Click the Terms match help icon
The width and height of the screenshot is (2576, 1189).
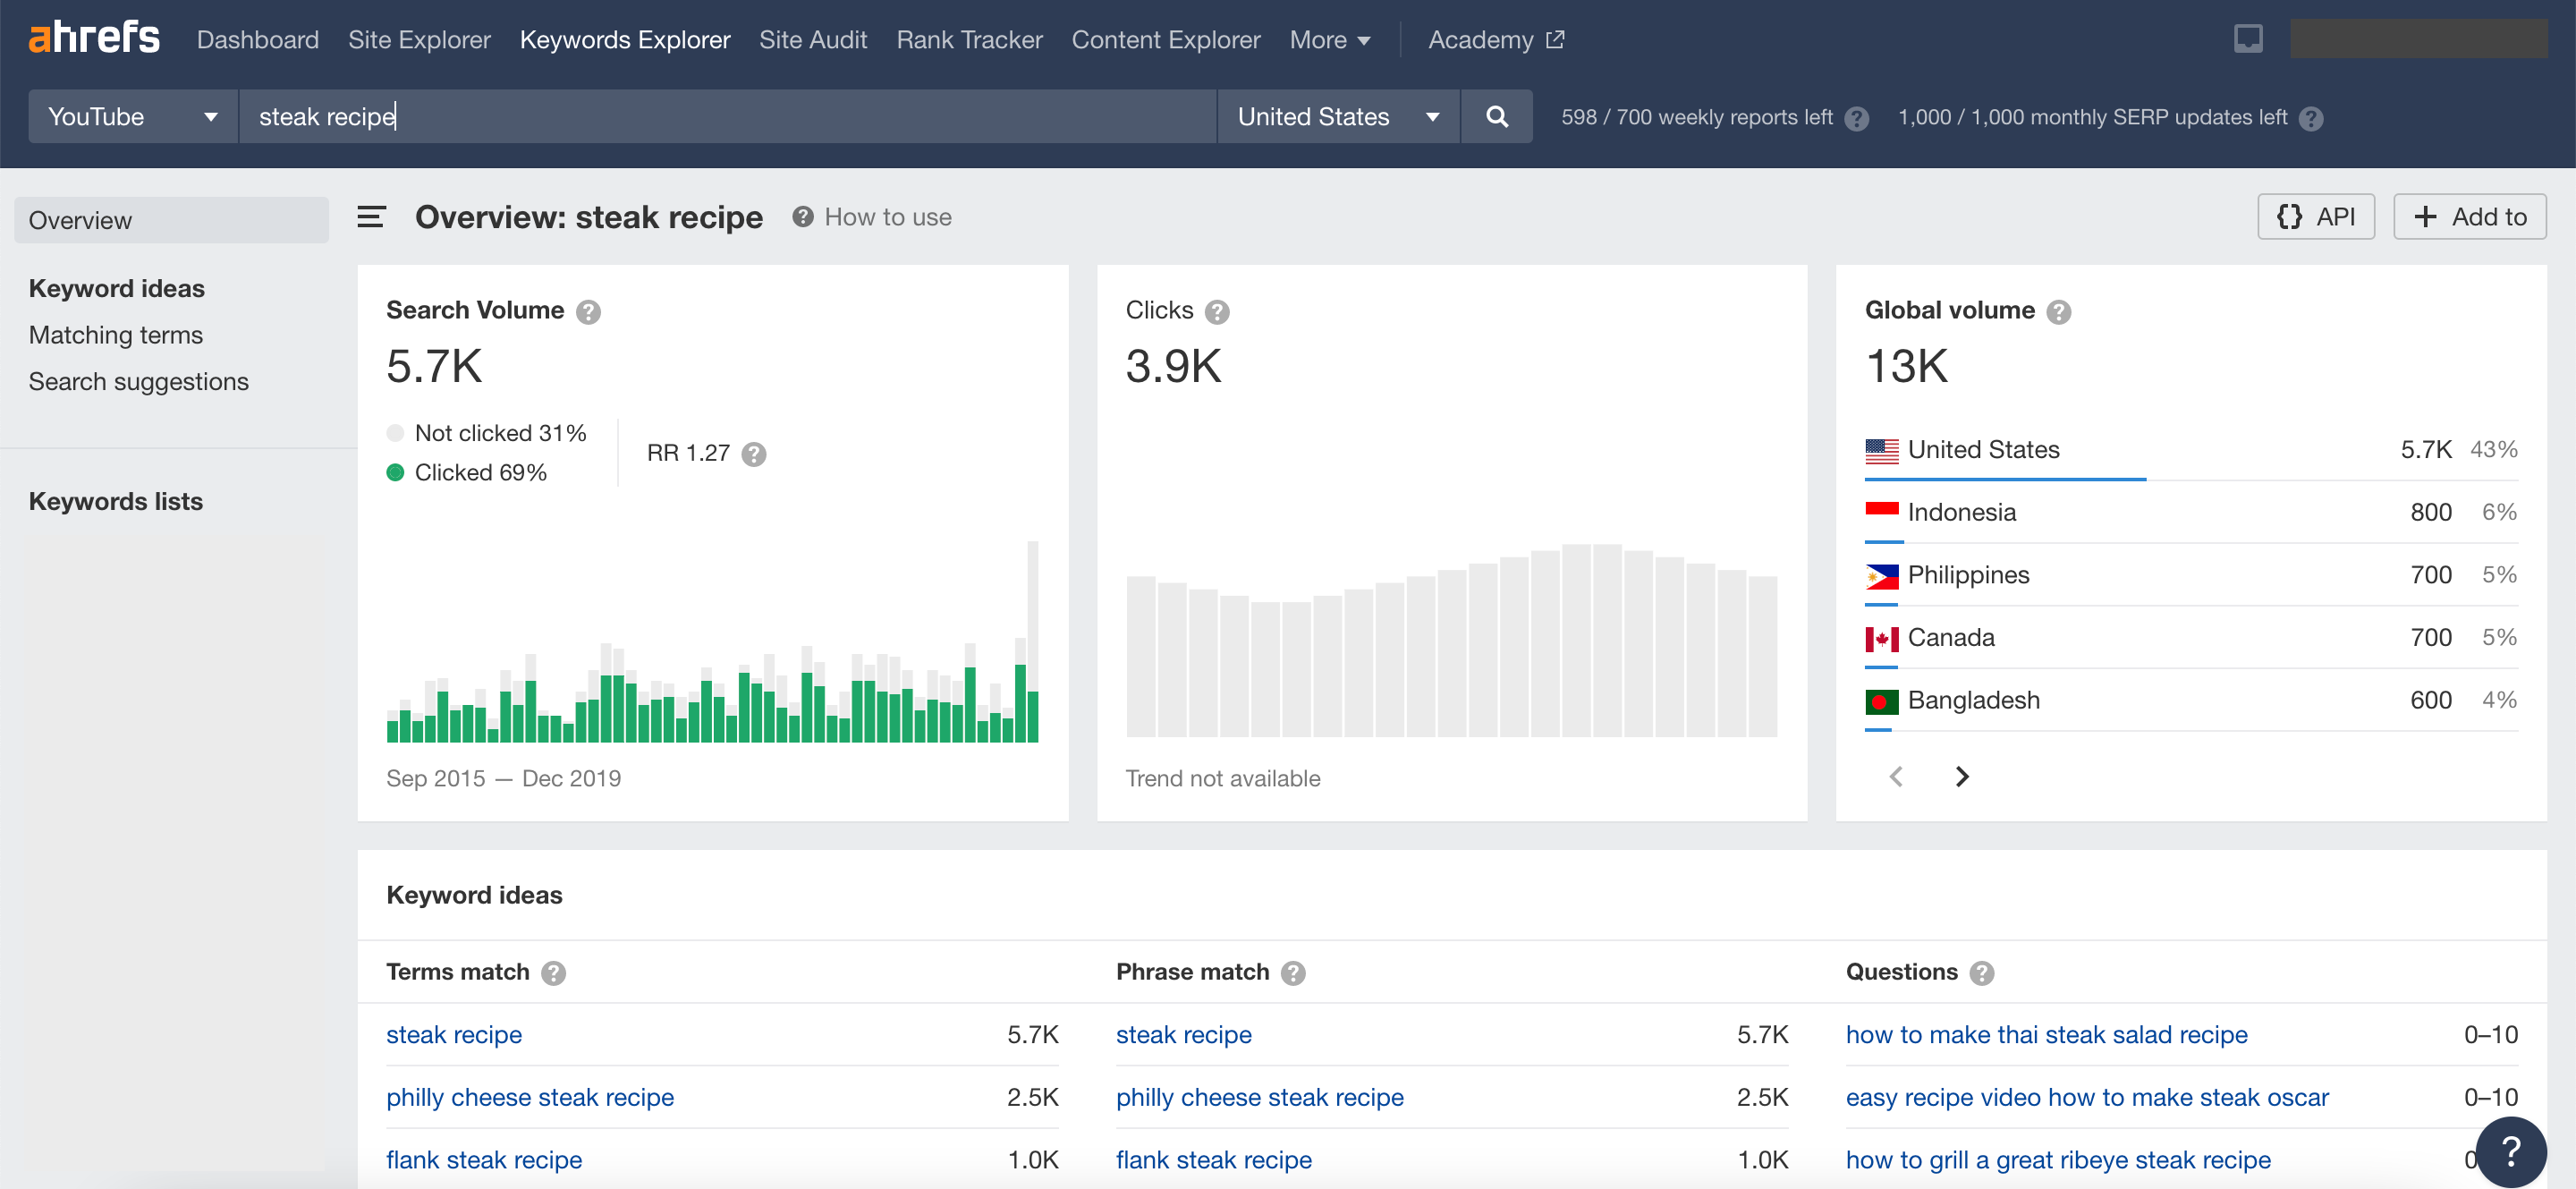coord(553,973)
